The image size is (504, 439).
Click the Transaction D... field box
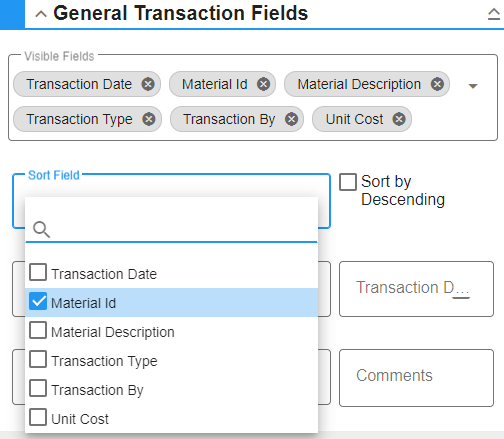pos(416,289)
